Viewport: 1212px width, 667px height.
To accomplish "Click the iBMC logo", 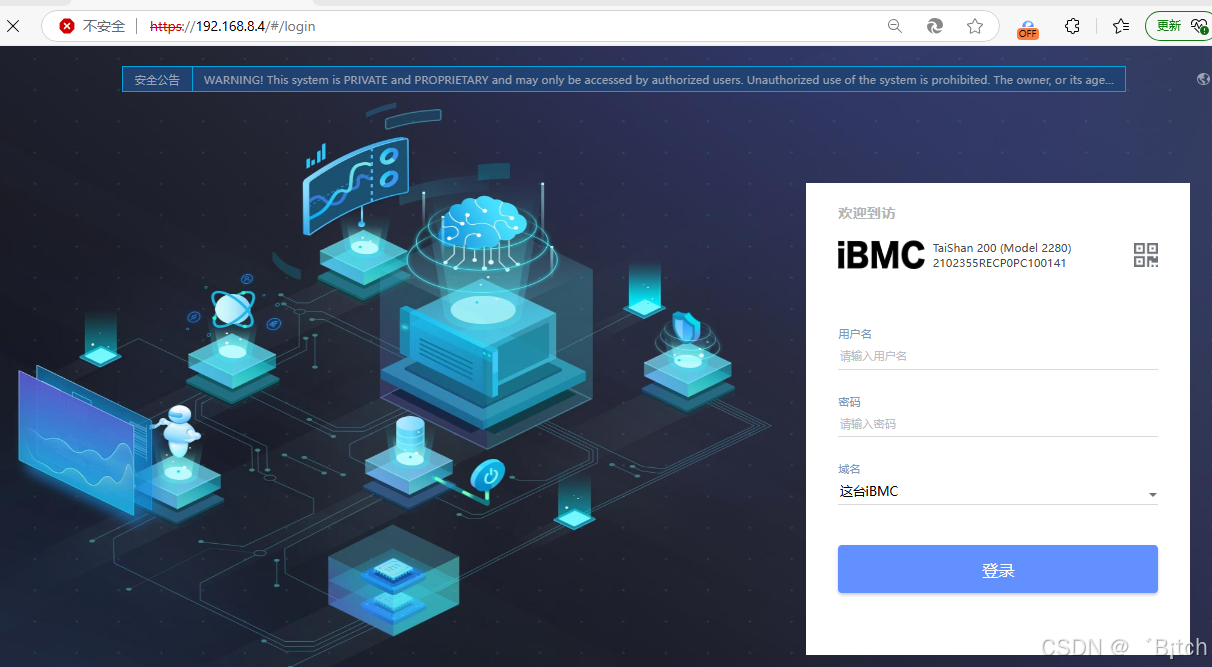I will point(881,255).
